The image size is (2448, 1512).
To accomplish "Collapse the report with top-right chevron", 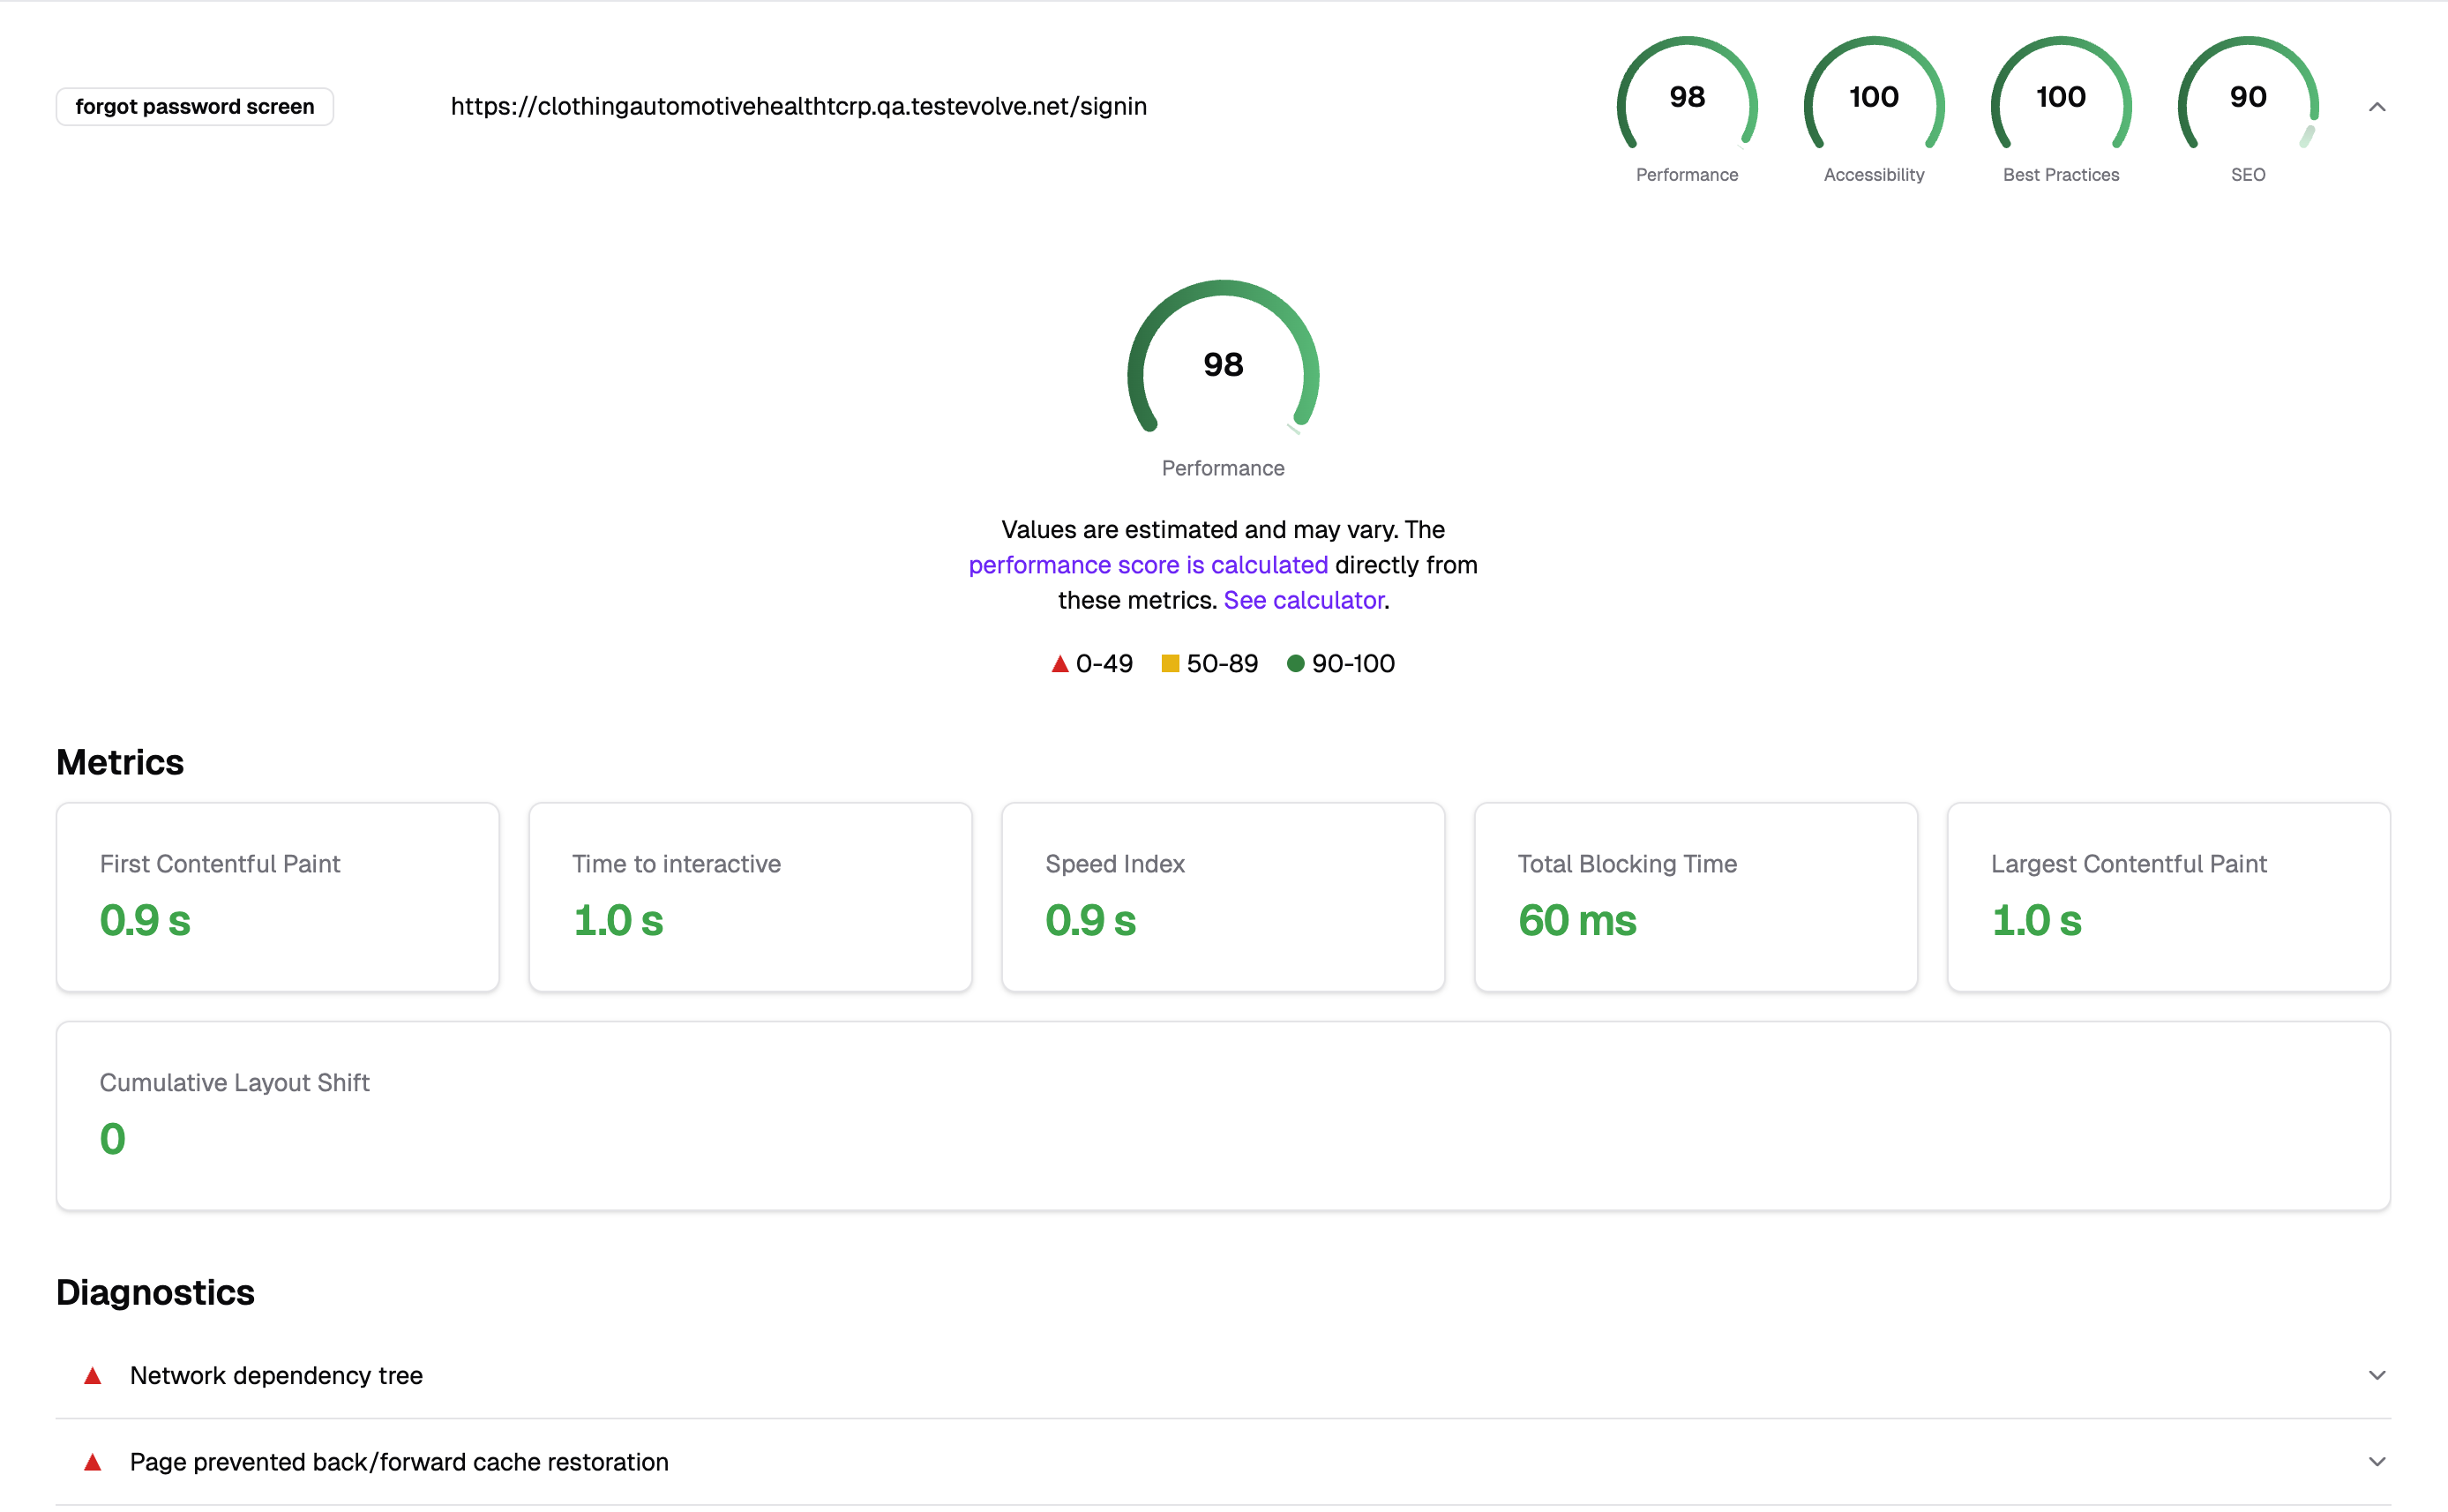I will (x=2377, y=107).
